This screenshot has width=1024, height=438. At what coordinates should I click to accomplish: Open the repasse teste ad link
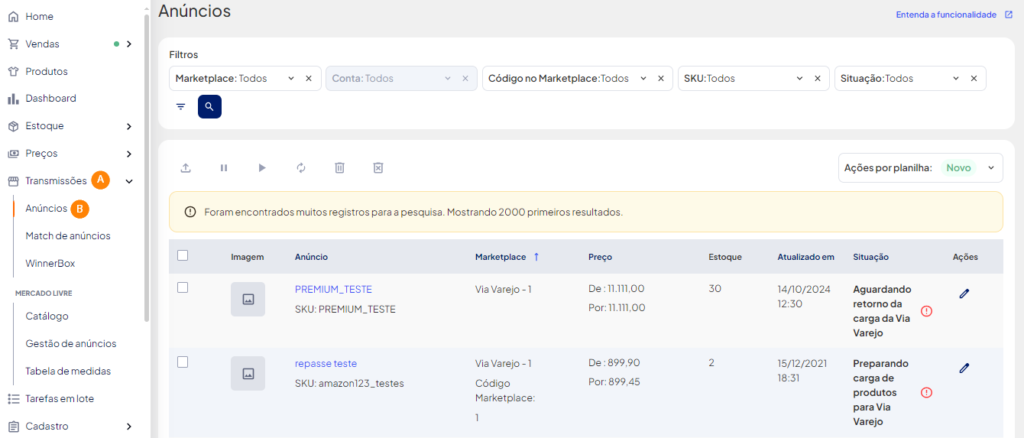326,364
